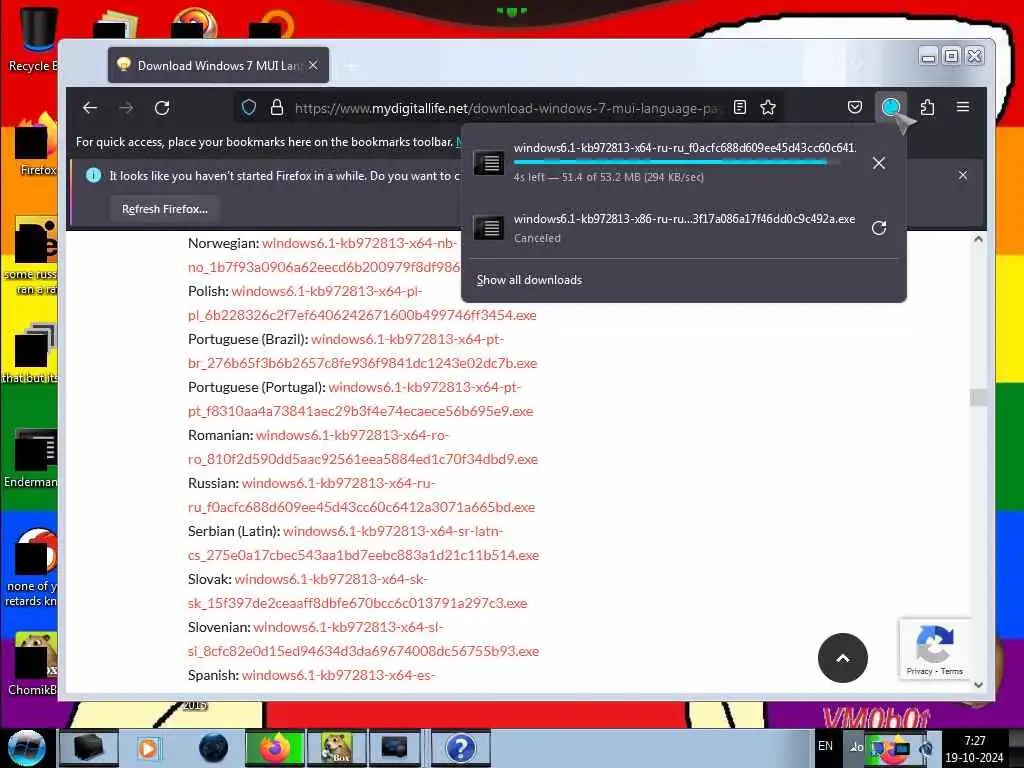Retry the canceled x86-ru-ru download
Image resolution: width=1024 pixels, height=768 pixels.
coord(879,227)
